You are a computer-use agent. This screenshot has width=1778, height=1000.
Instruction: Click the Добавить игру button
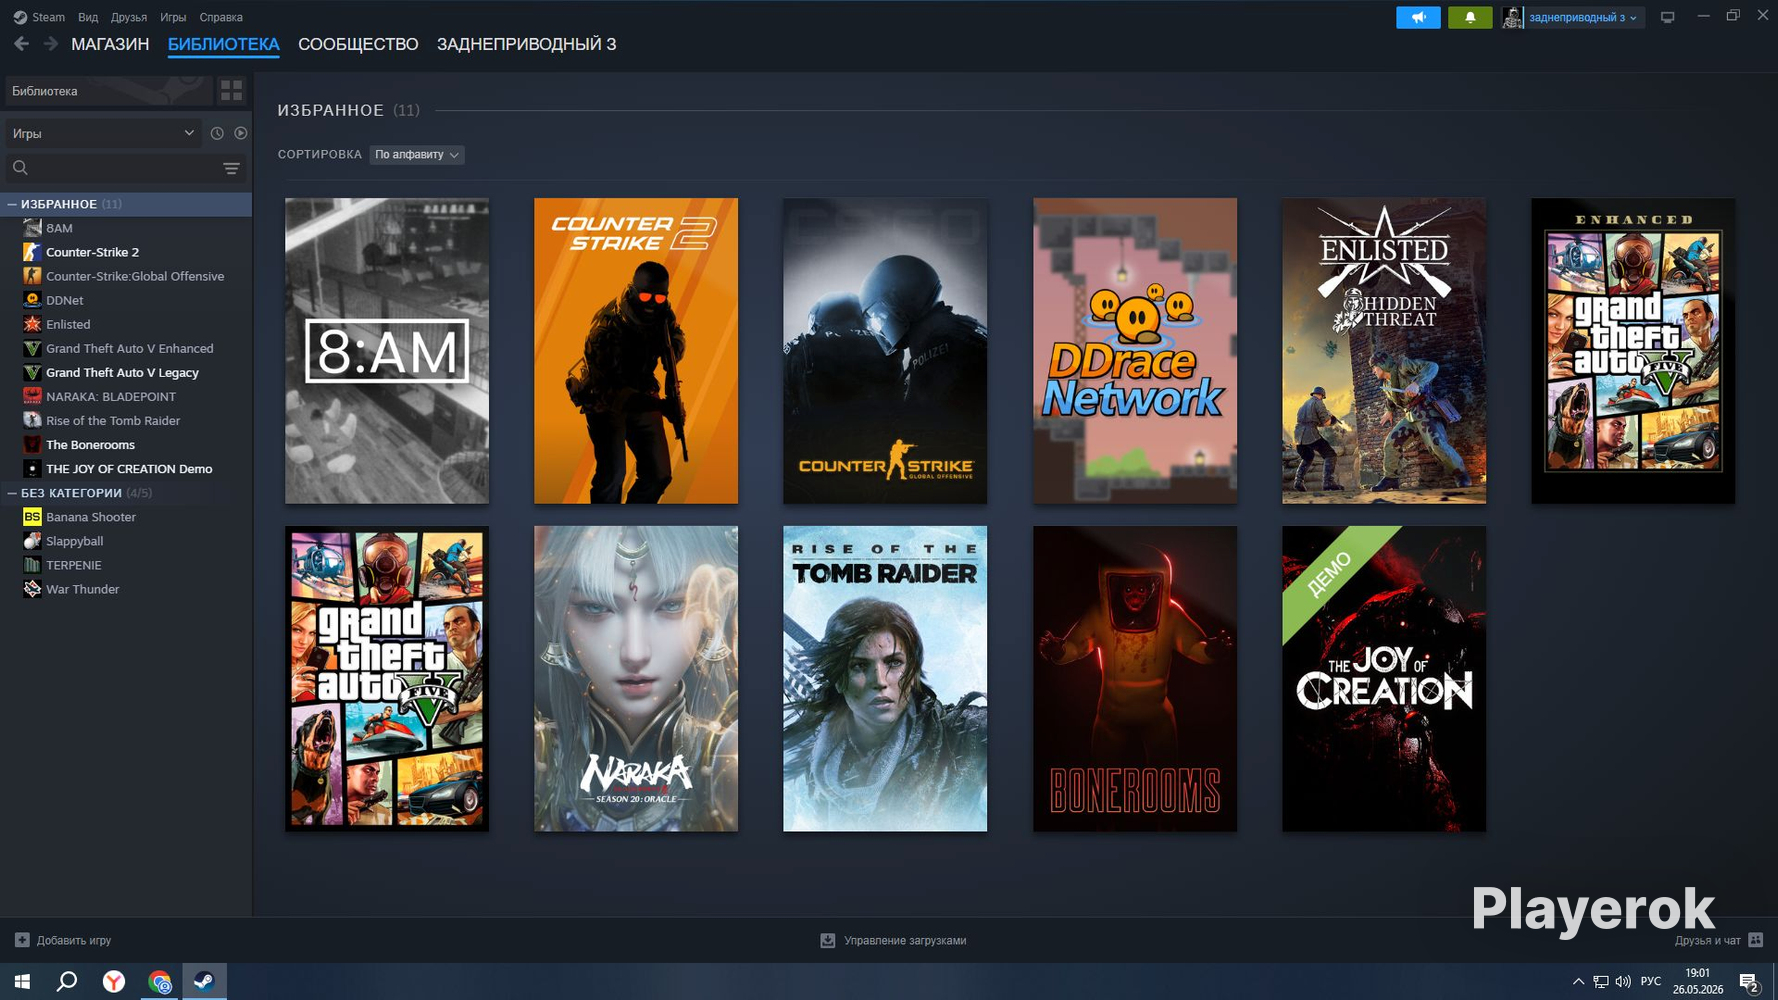[x=63, y=940]
